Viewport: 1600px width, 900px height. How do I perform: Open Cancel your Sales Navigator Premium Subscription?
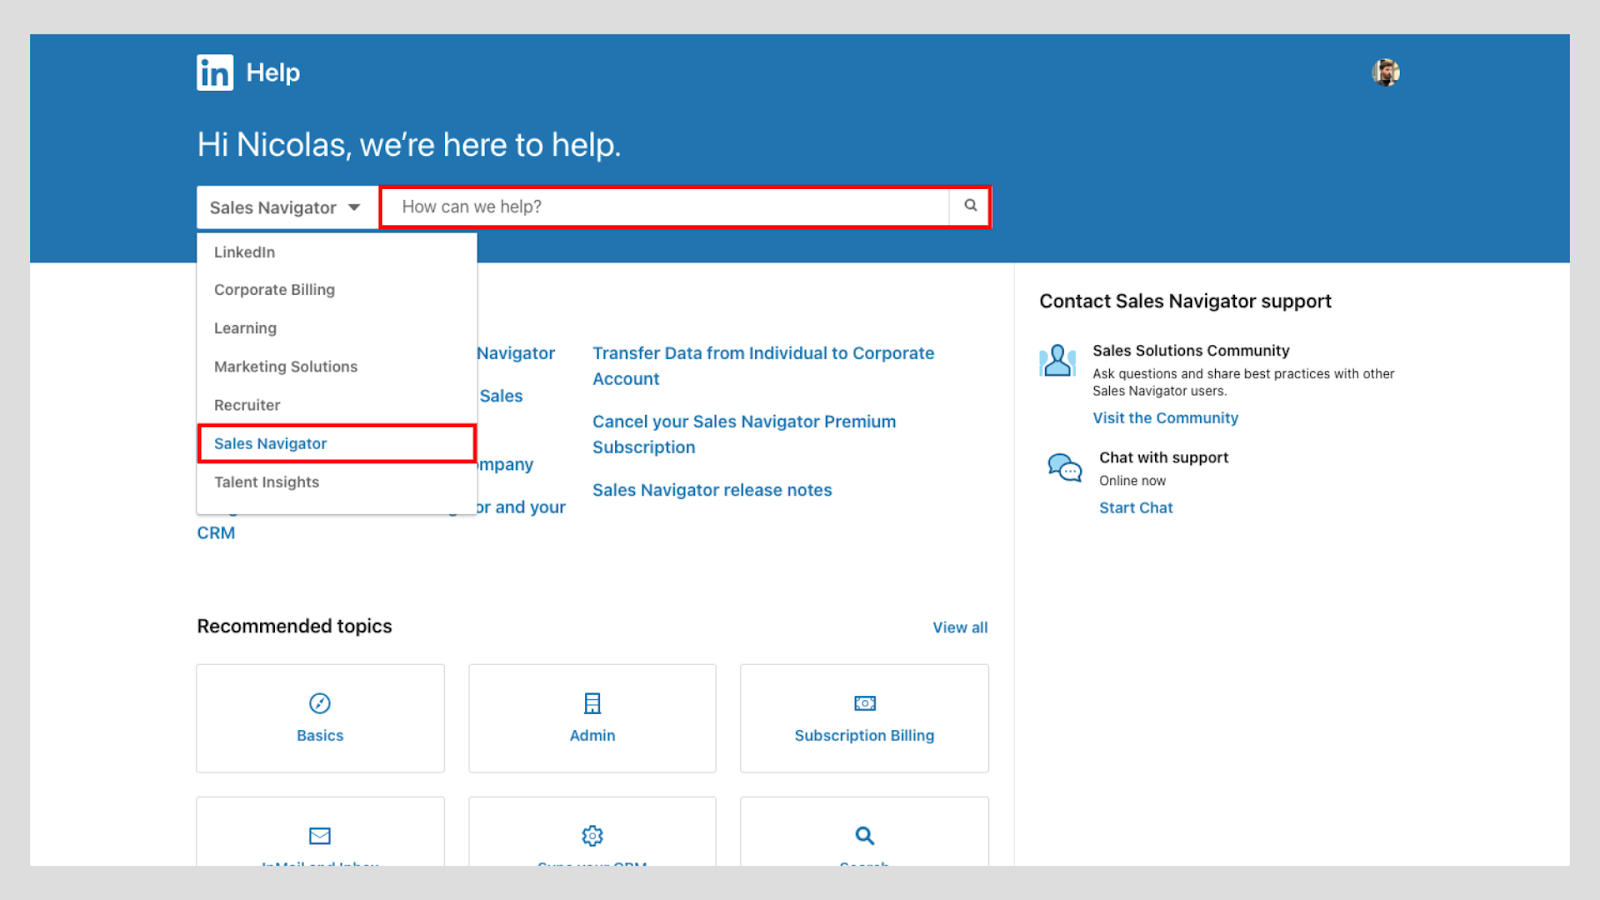(x=744, y=434)
